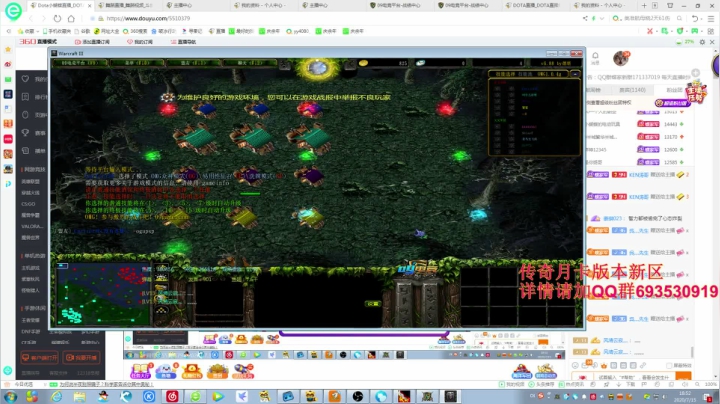Select VALORANT in Douyu category list
720x404 pixels.
[x=32, y=226]
